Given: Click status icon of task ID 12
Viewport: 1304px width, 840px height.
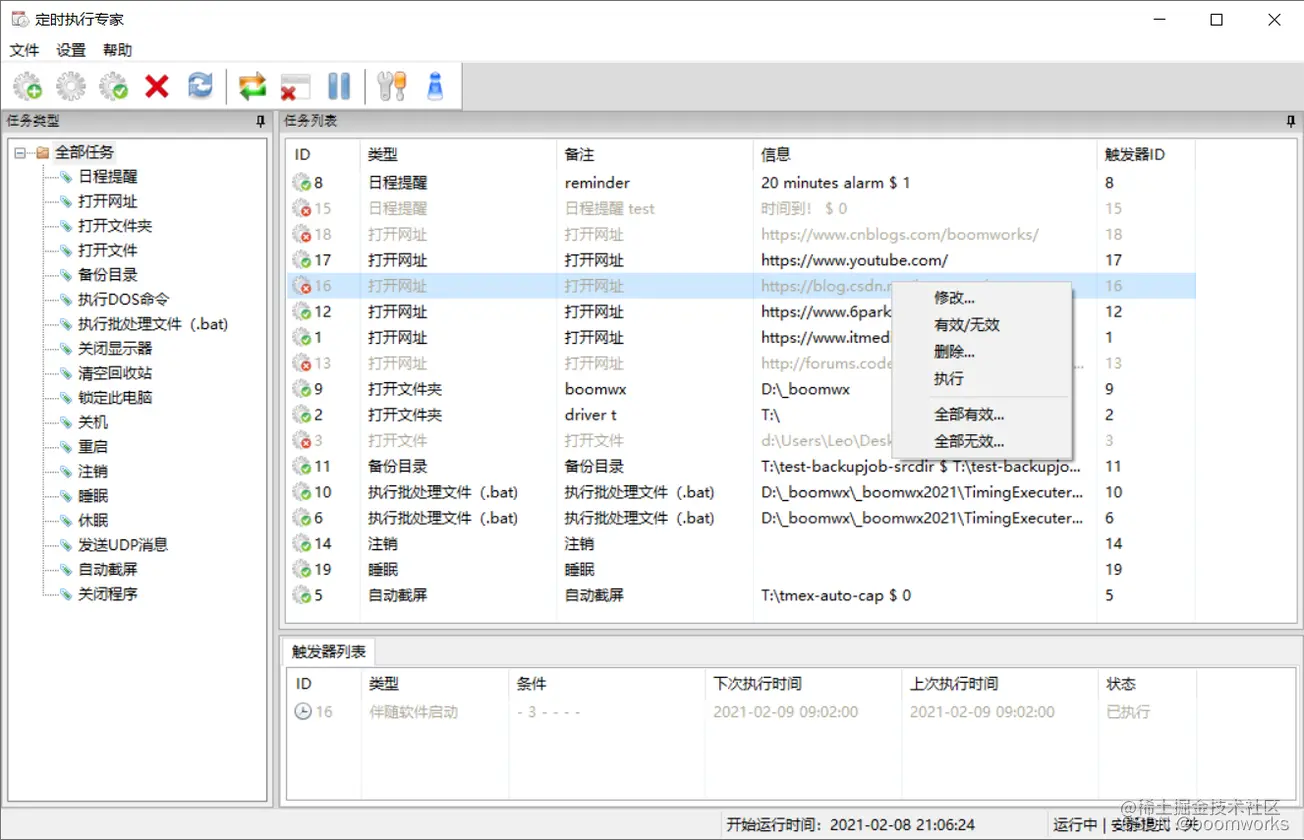Looking at the screenshot, I should tap(301, 312).
